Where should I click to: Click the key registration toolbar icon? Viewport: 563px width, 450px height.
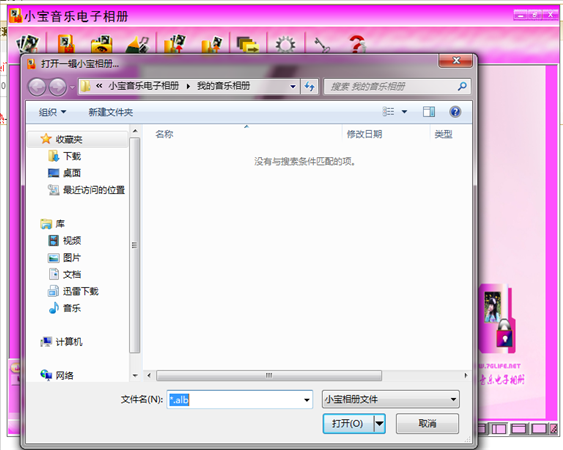[321, 45]
